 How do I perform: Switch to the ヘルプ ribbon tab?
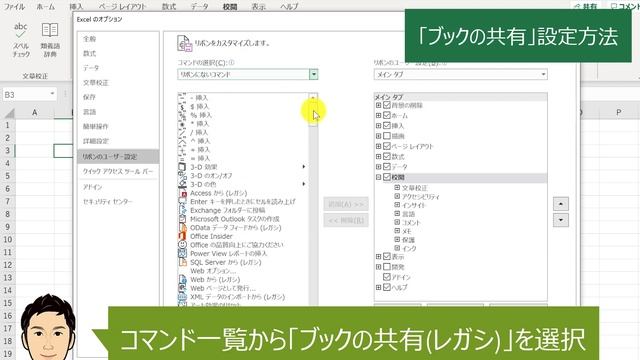point(289,7)
